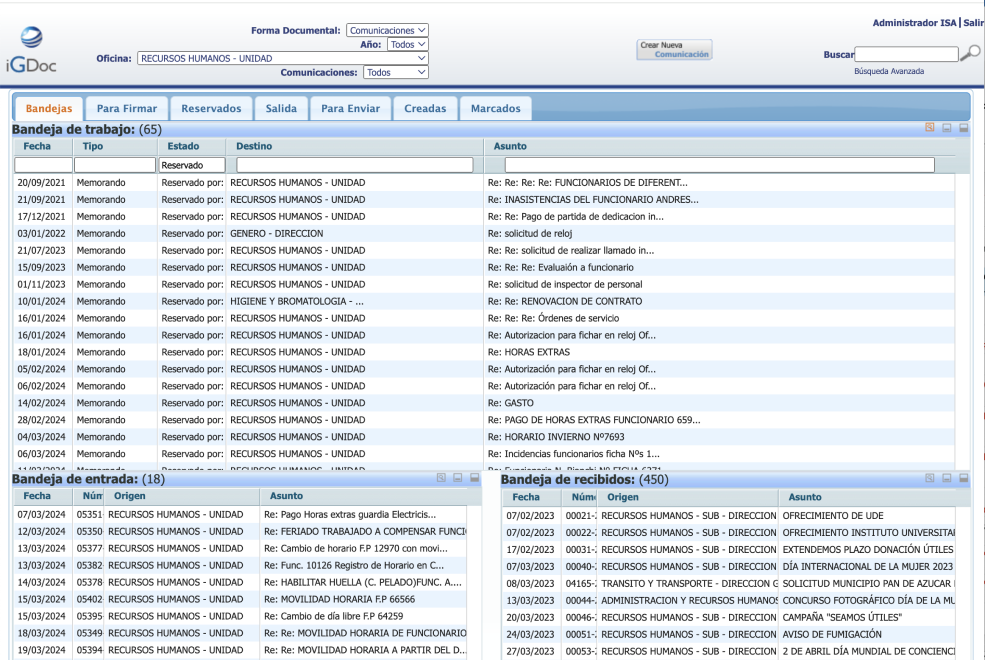Click Crear Nueva Comunicación button
The width and height of the screenshot is (985, 660).
click(x=675, y=50)
